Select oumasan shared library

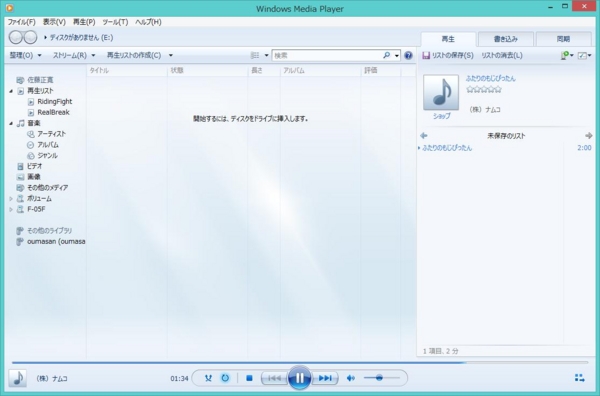click(56, 241)
